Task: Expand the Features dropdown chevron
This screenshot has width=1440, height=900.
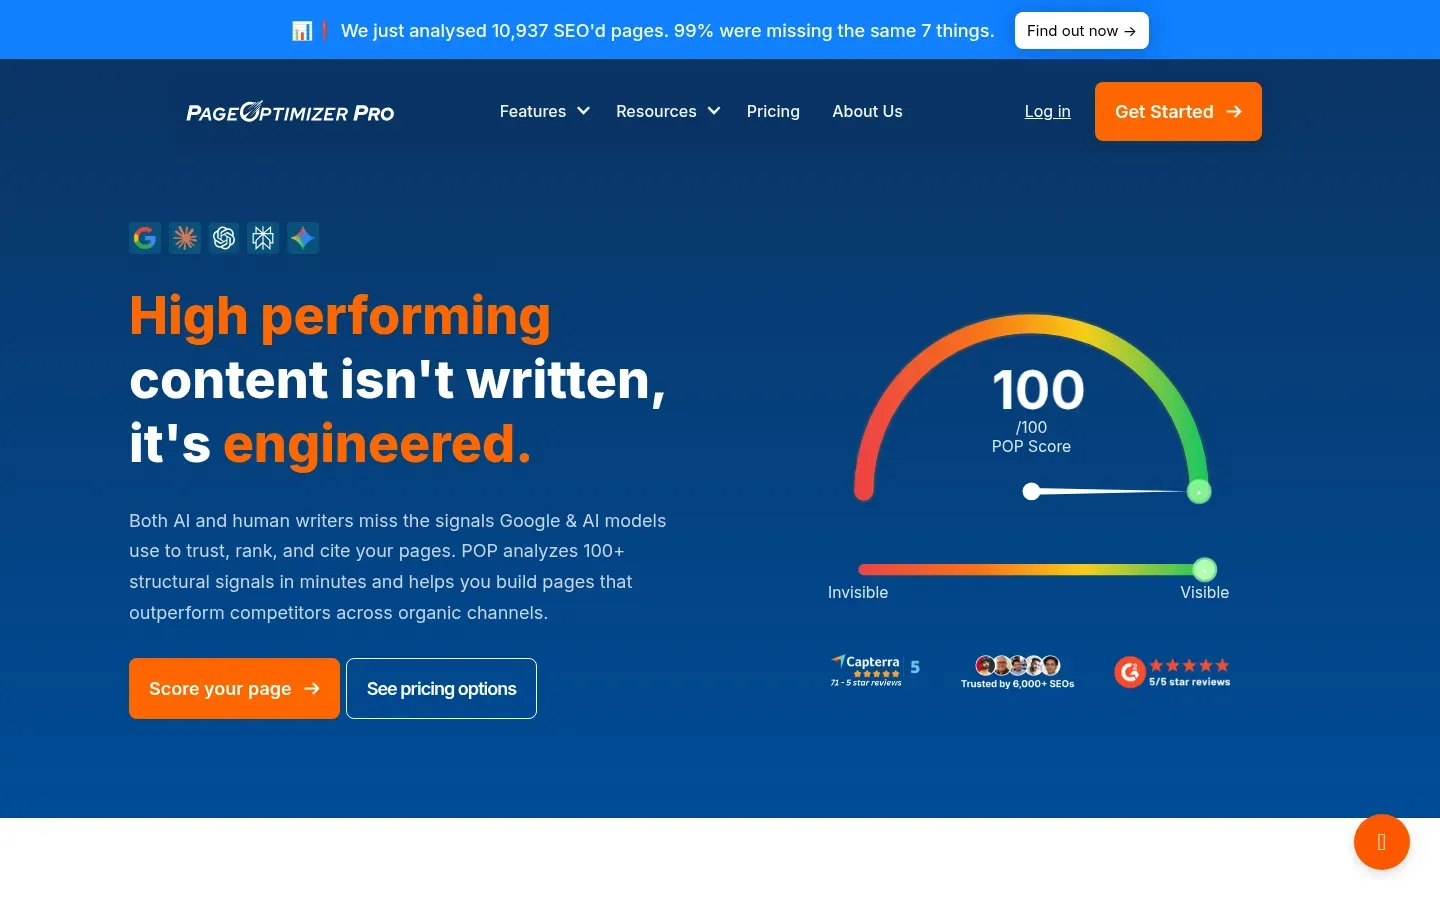Action: coord(583,111)
